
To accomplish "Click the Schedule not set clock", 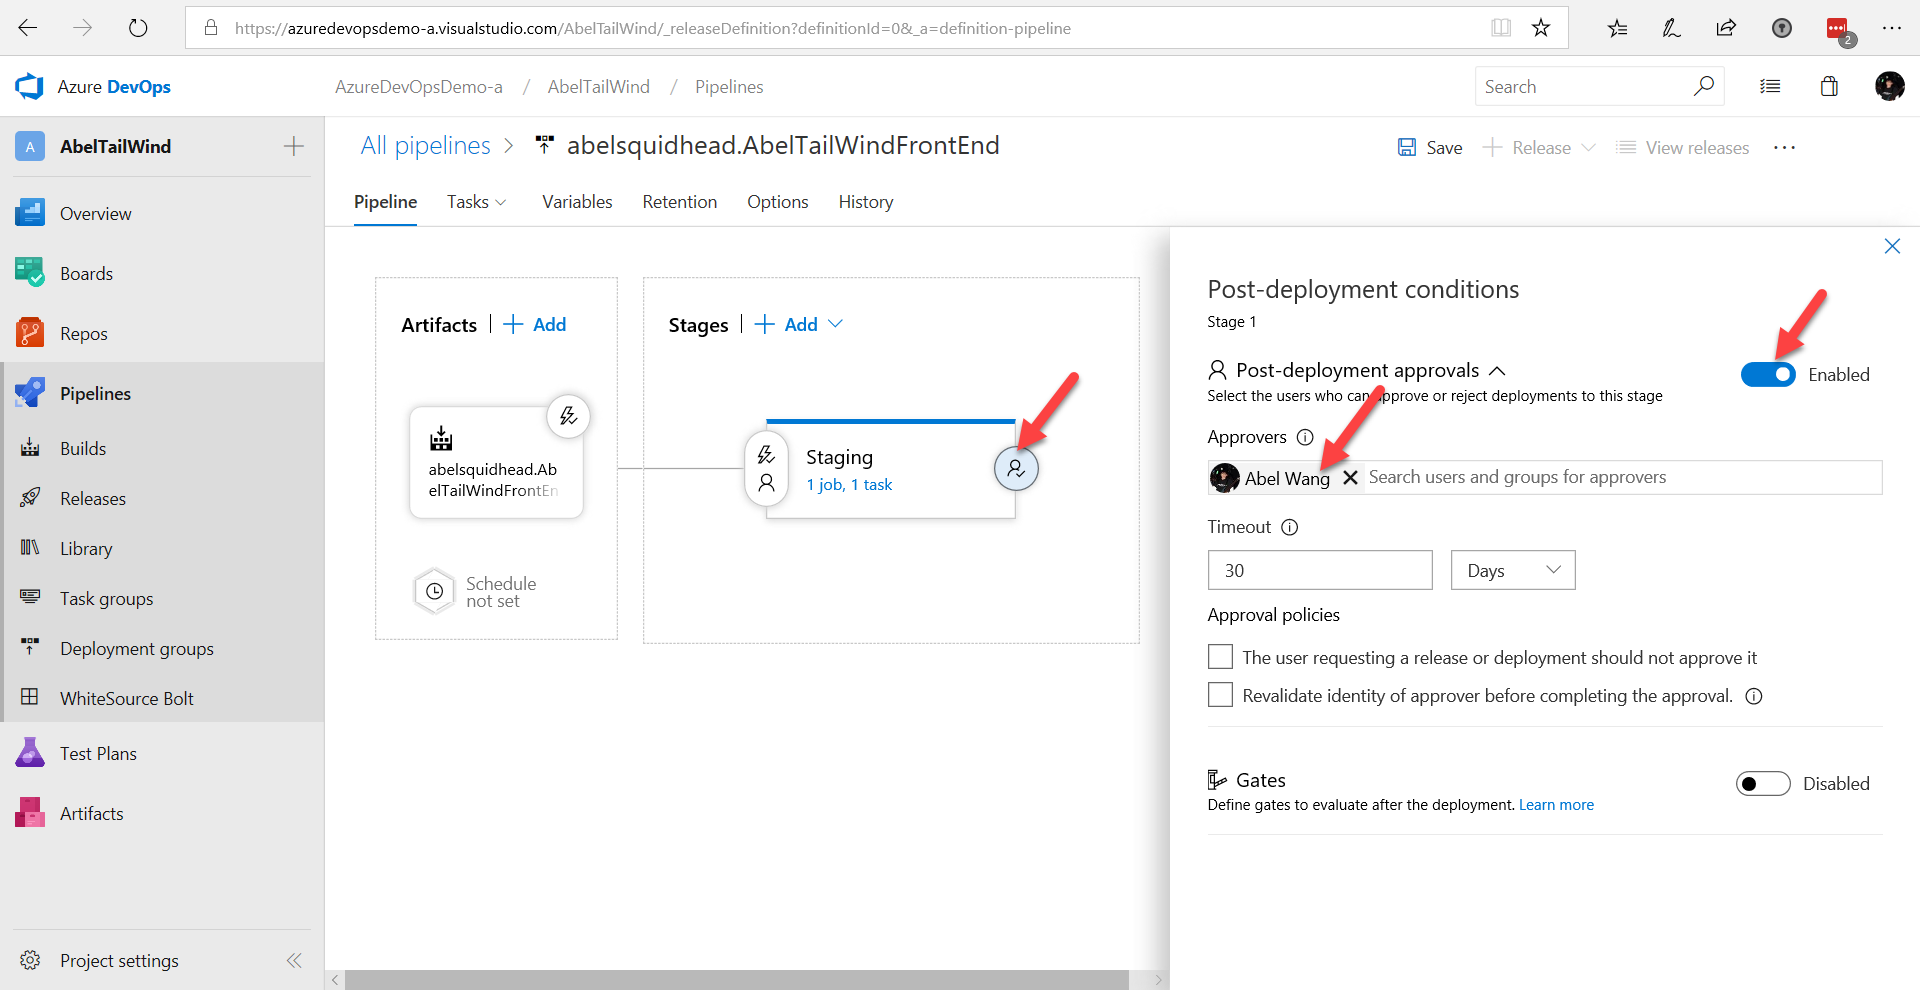I will (434, 591).
